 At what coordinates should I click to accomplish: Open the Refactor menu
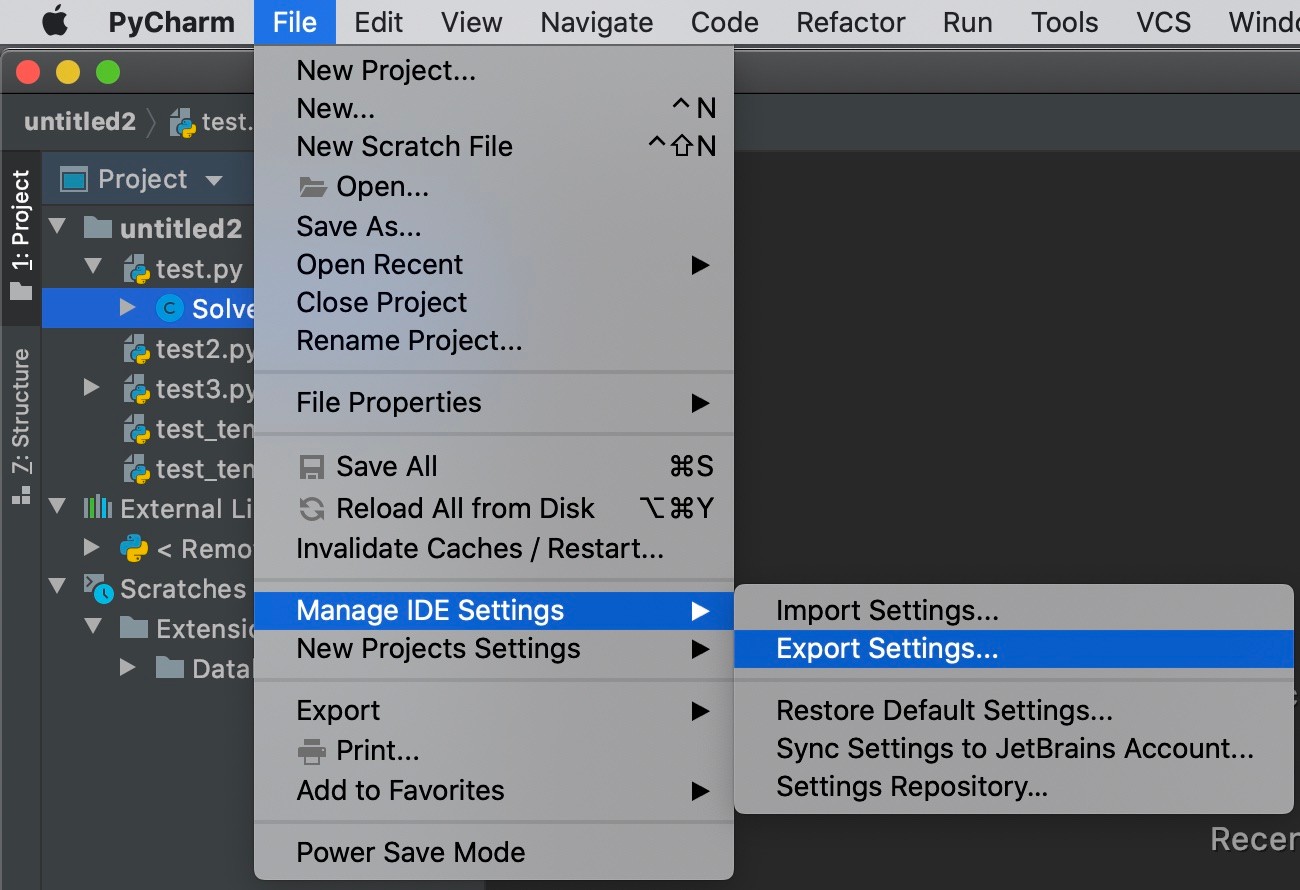[x=850, y=22]
